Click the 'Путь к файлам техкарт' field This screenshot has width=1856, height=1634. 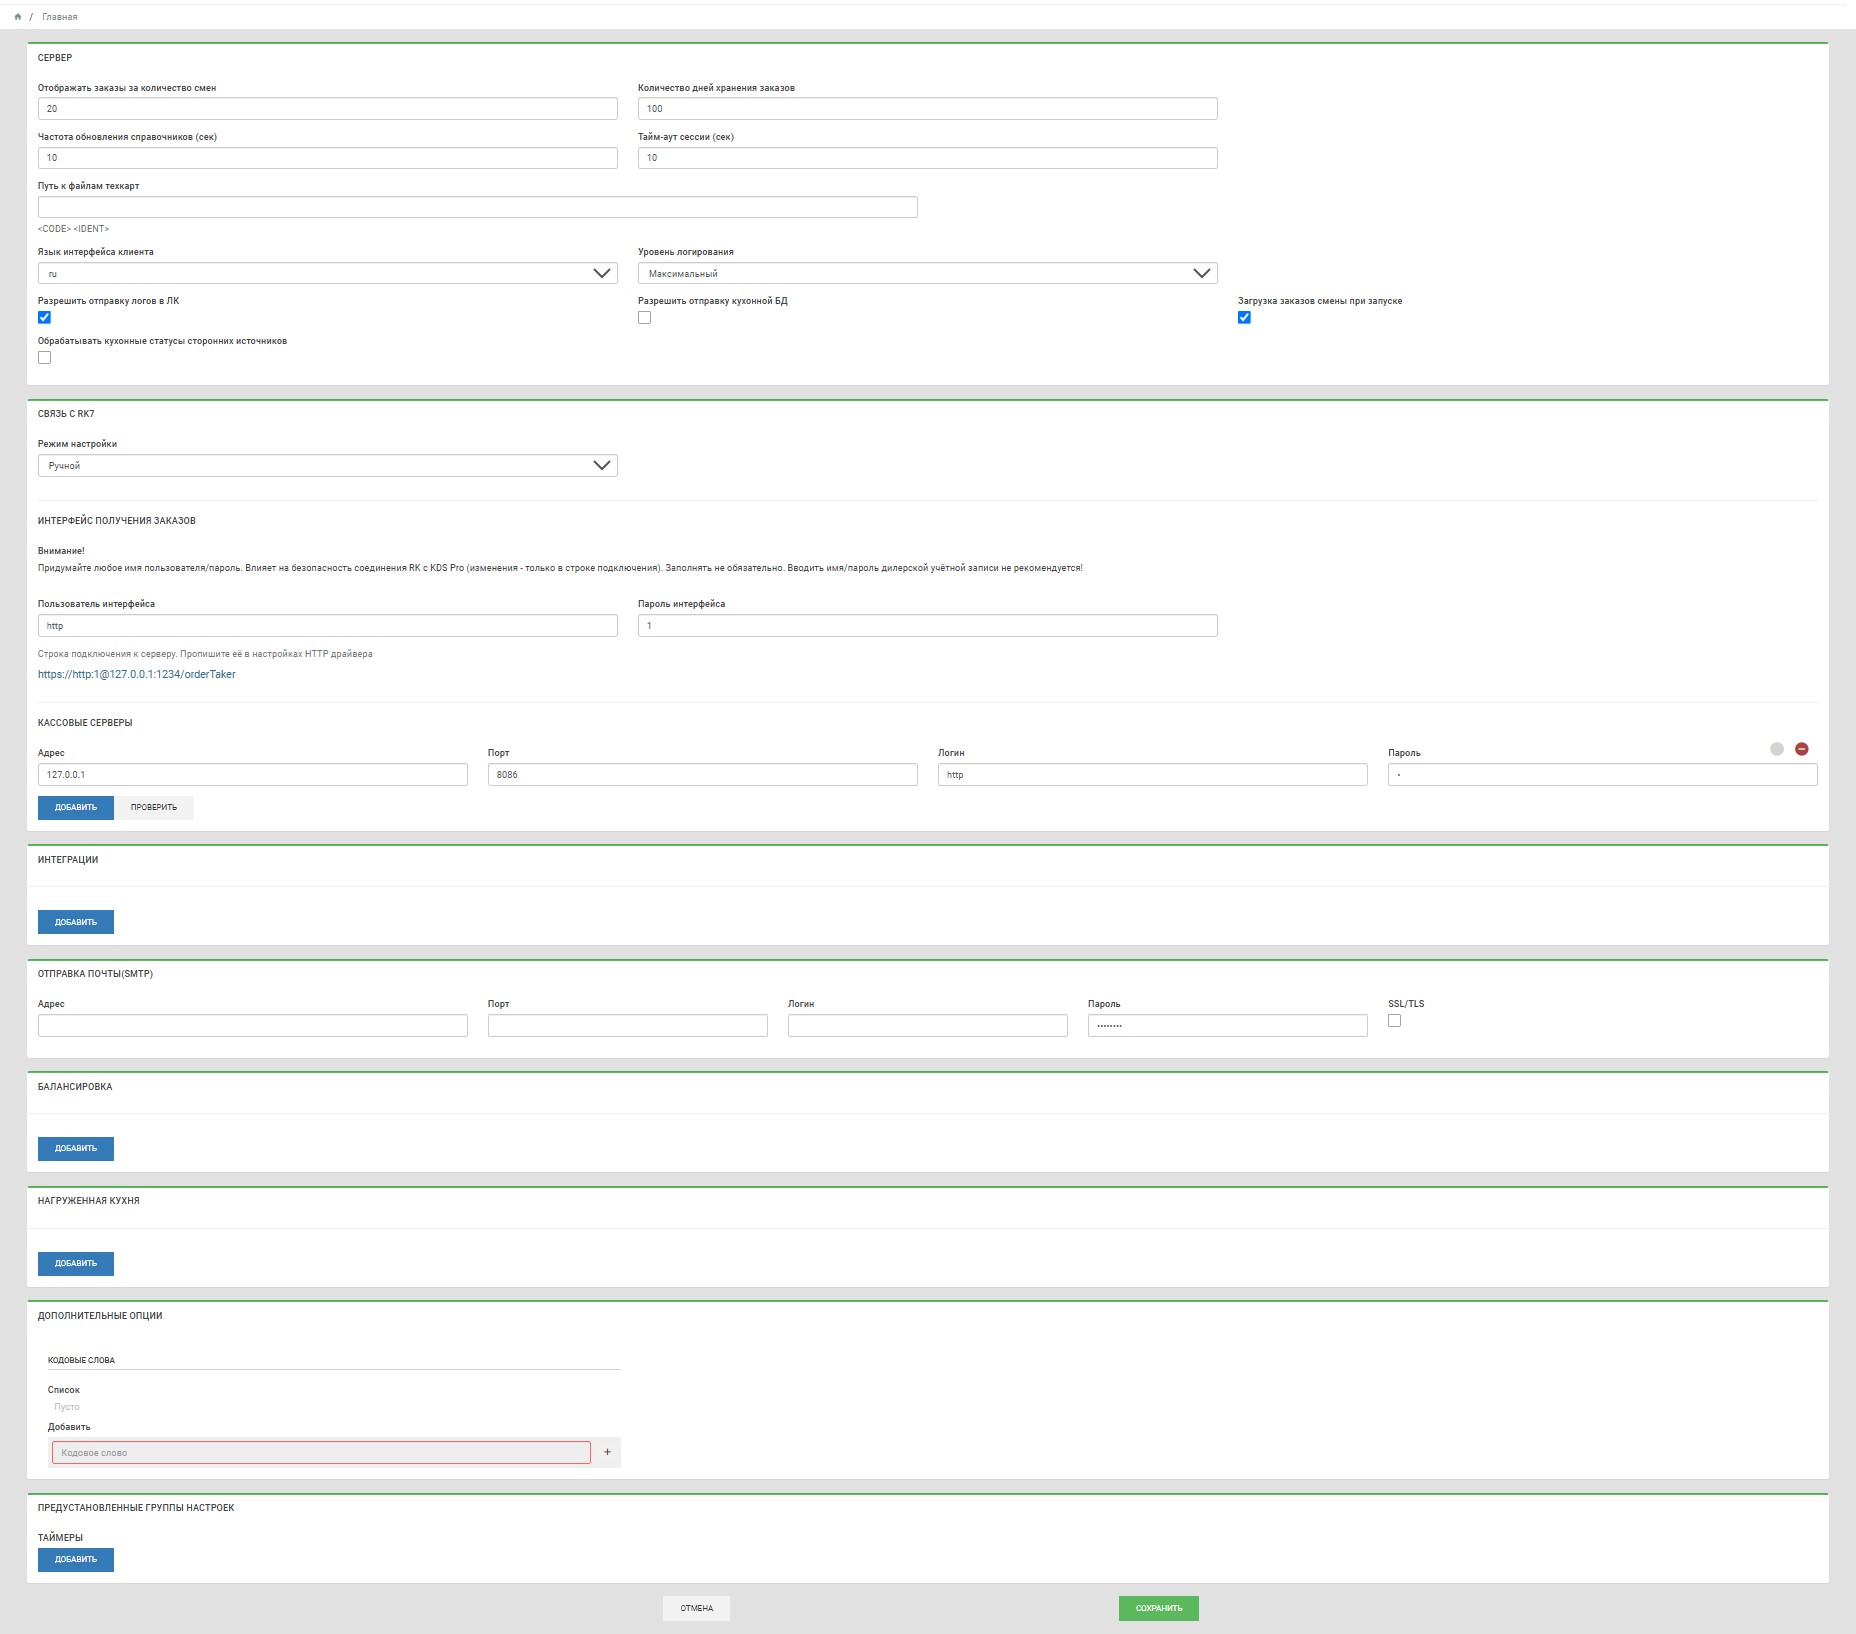[x=477, y=207]
